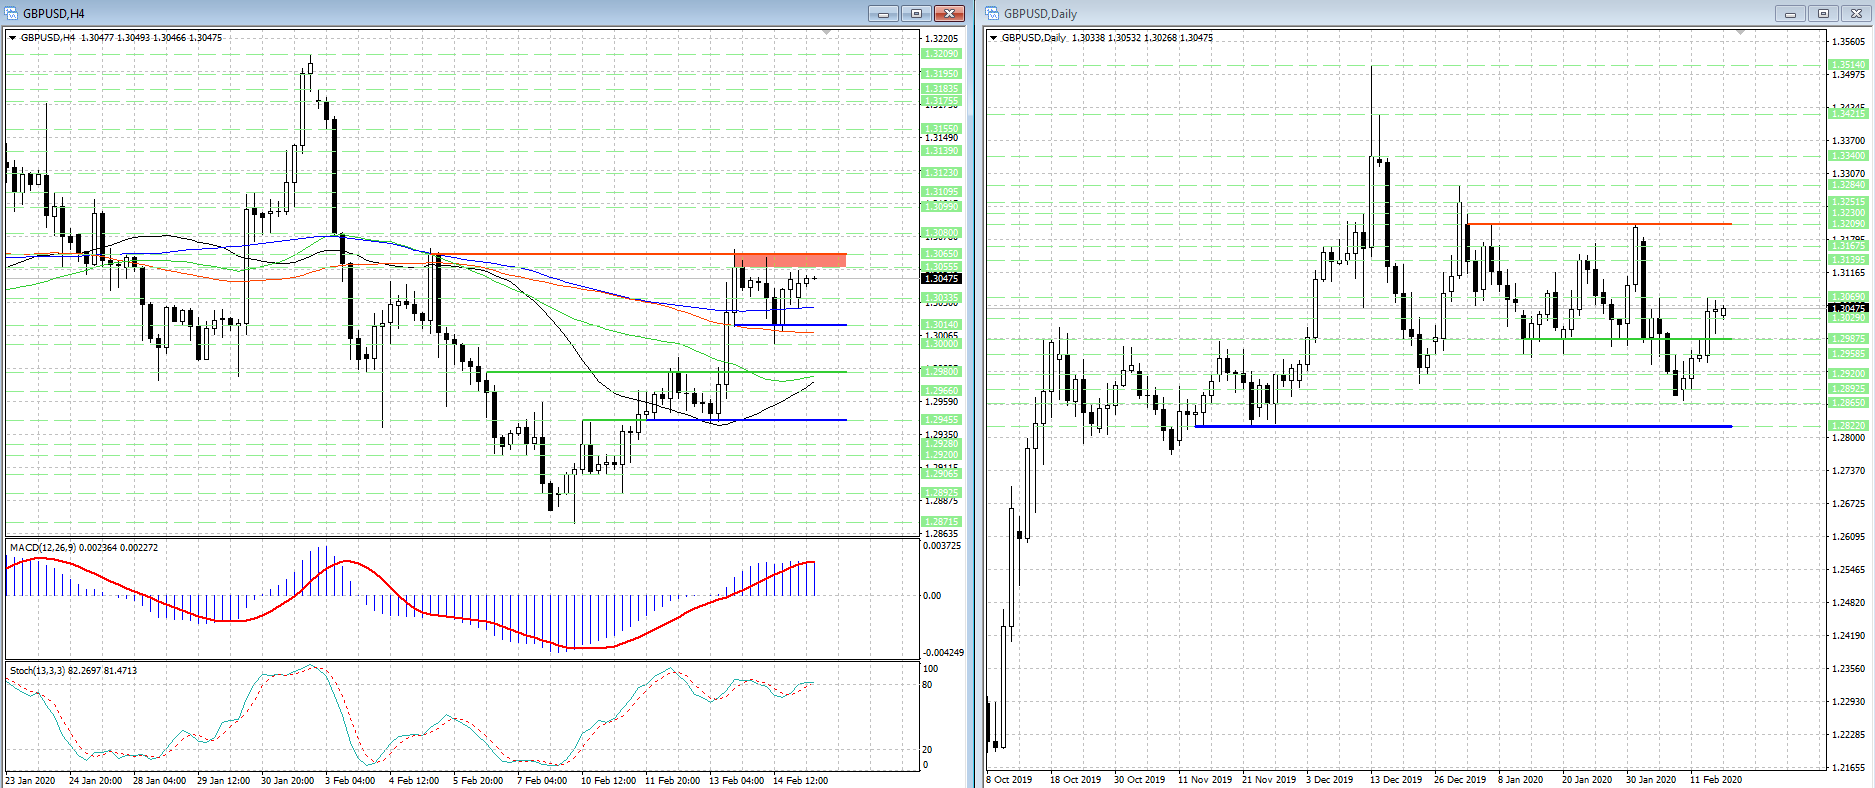The image size is (1875, 788).
Task: Click the 1.35605 label on Daily price scale
Action: point(1848,42)
